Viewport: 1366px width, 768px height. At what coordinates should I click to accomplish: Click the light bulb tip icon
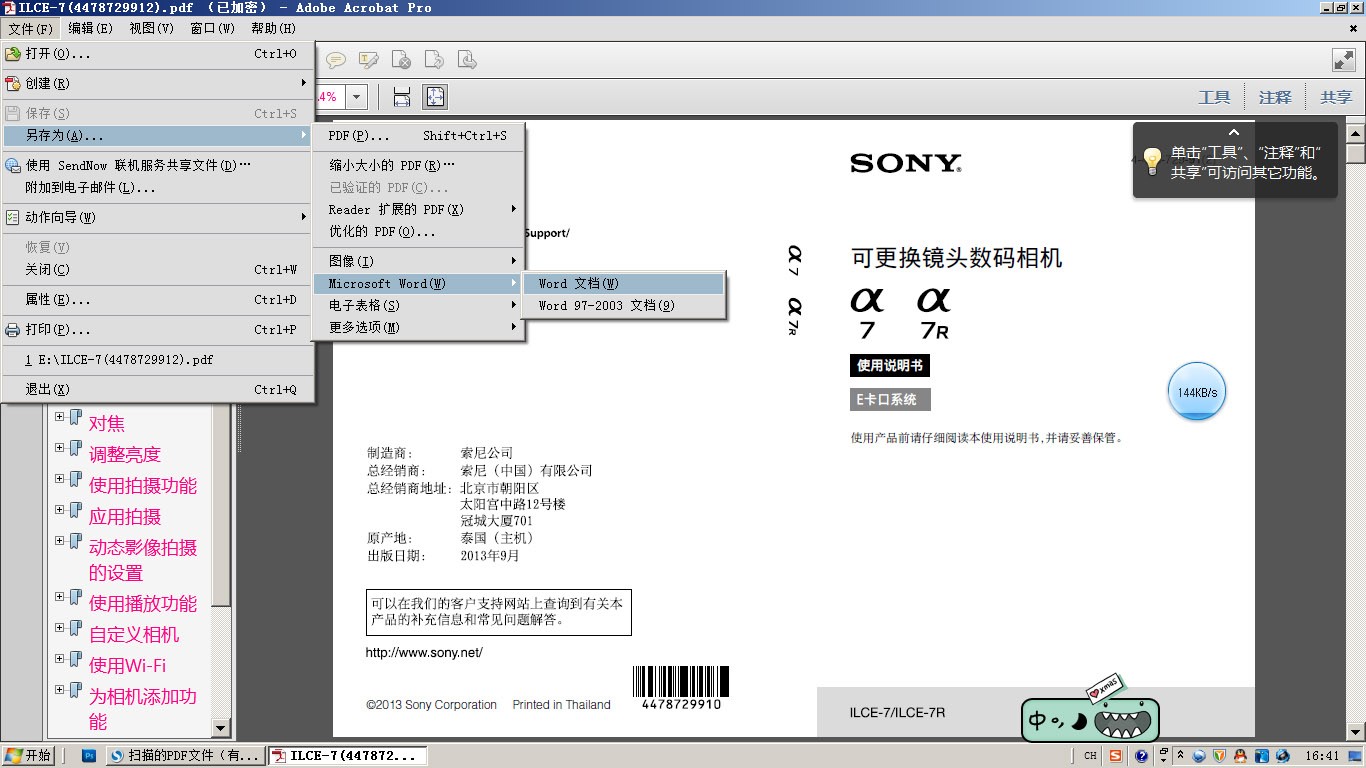coord(1153,161)
